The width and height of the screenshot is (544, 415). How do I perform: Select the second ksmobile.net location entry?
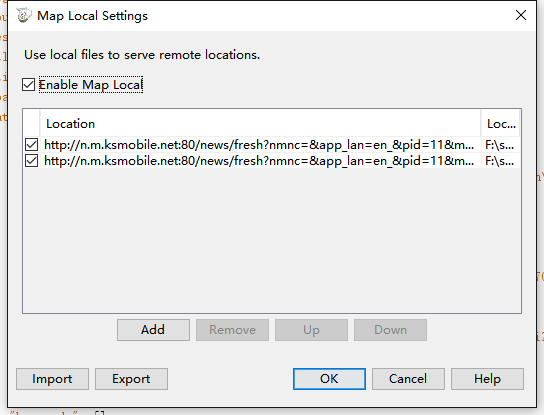click(x=259, y=161)
